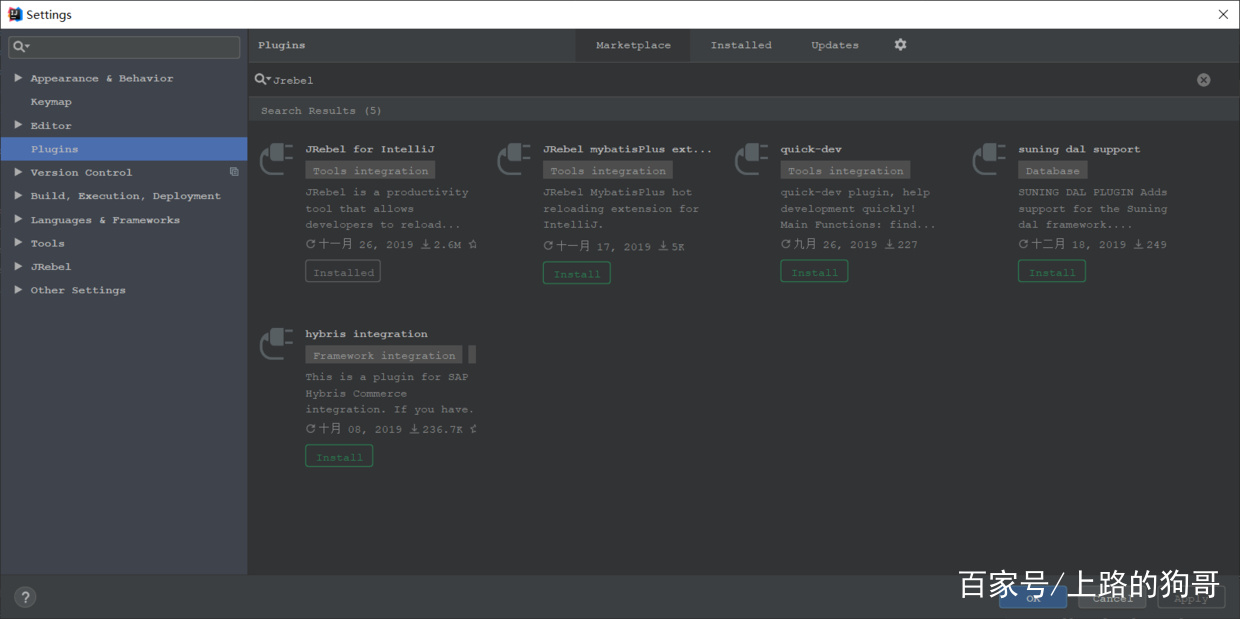This screenshot has height=619, width=1240.
Task: Install the hybris integration plugin
Action: coord(339,457)
